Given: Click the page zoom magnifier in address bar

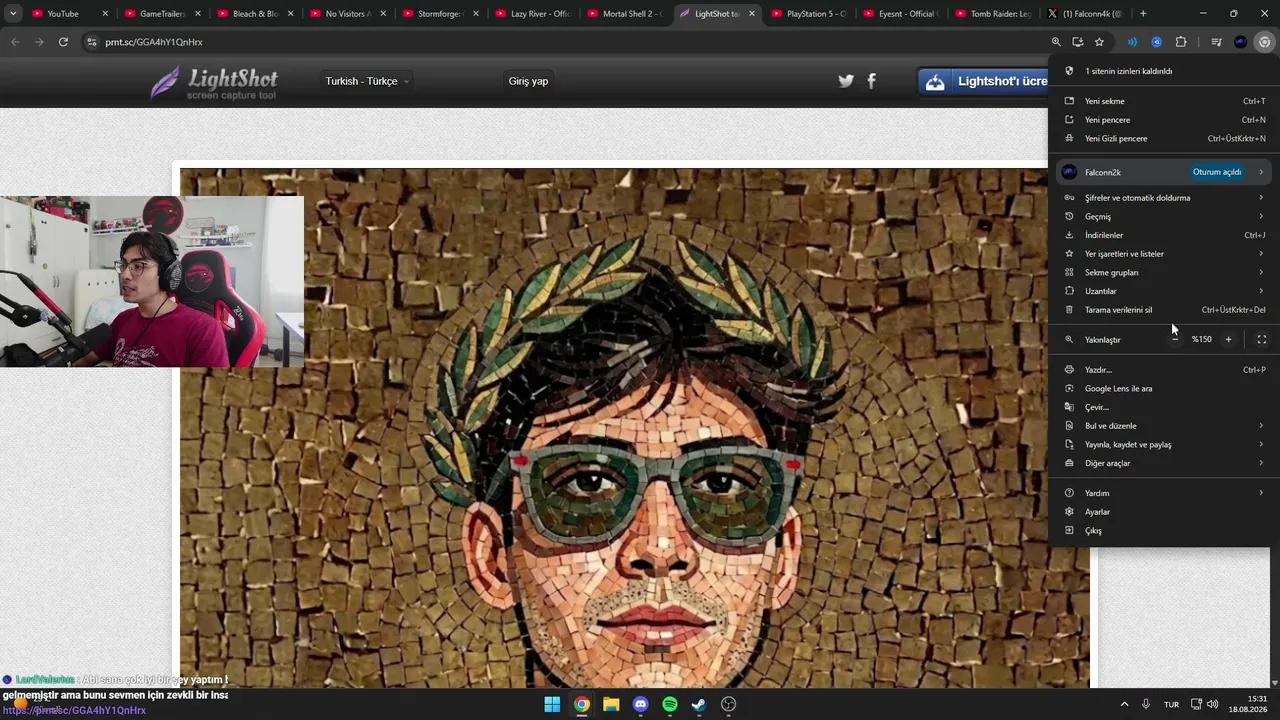Looking at the screenshot, I should pyautogui.click(x=1056, y=42).
